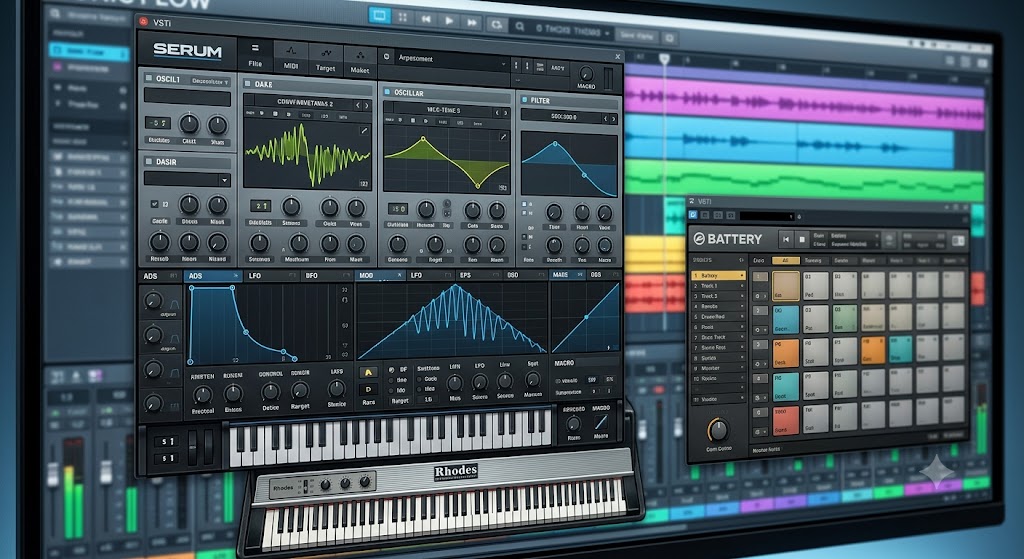Click the pencil edit icon on OSCILLAR waveform
Viewport: 1024px width, 559px height.
click(x=504, y=137)
